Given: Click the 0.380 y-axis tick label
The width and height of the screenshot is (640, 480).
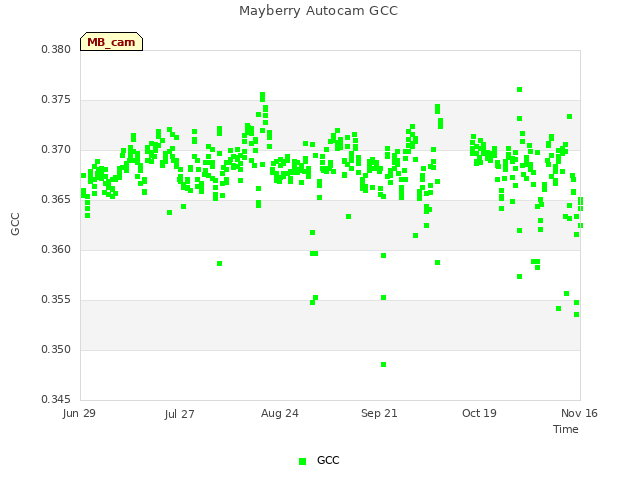Looking at the screenshot, I should [x=56, y=49].
